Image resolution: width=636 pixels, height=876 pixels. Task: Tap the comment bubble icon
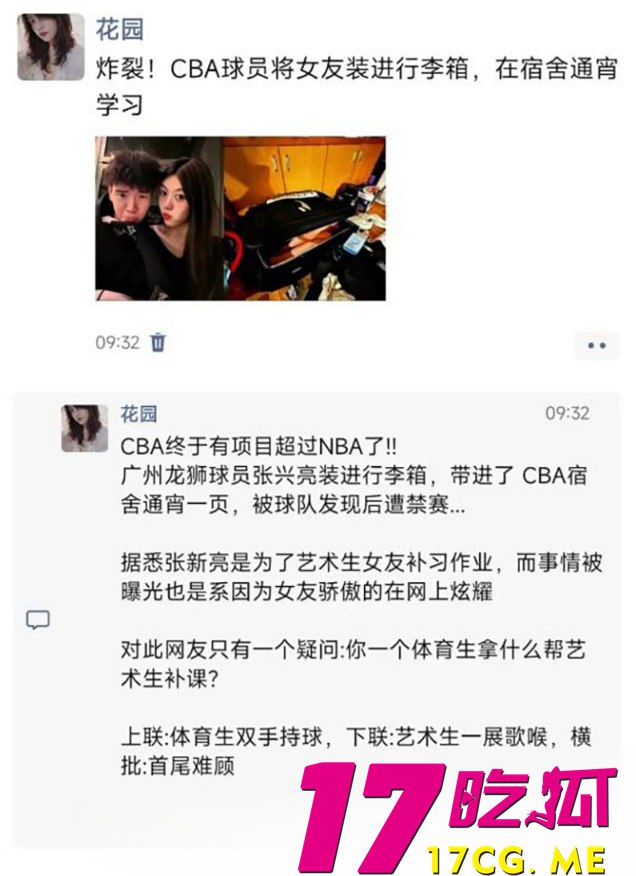(x=38, y=619)
